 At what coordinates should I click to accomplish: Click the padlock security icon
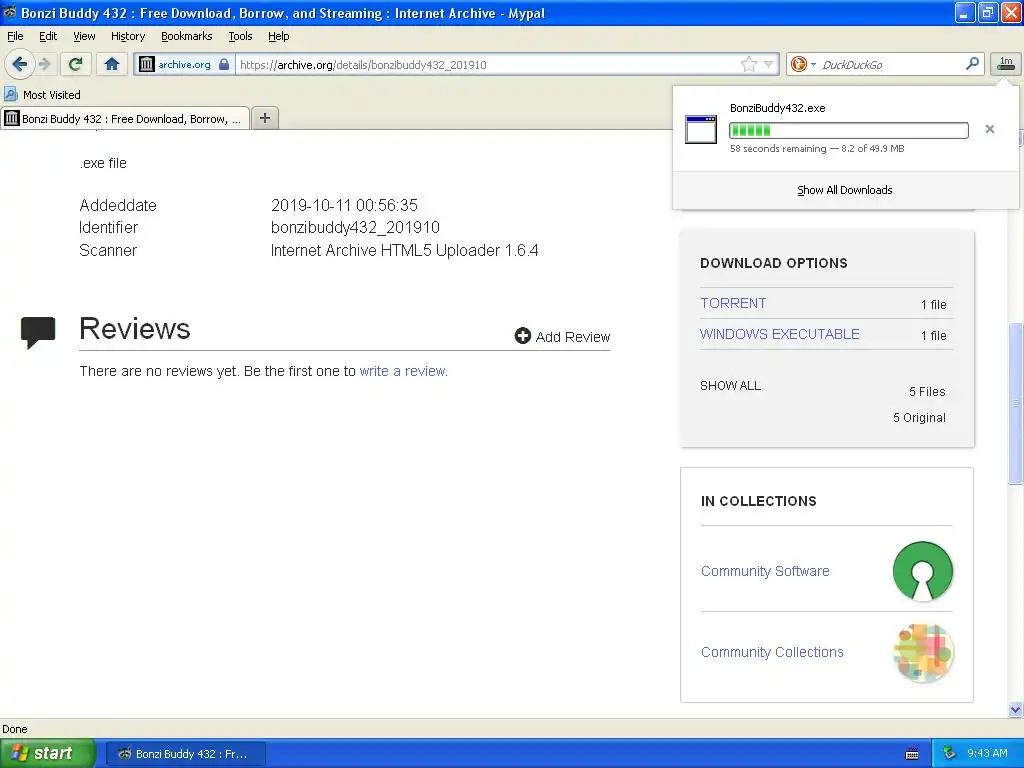coord(224,64)
